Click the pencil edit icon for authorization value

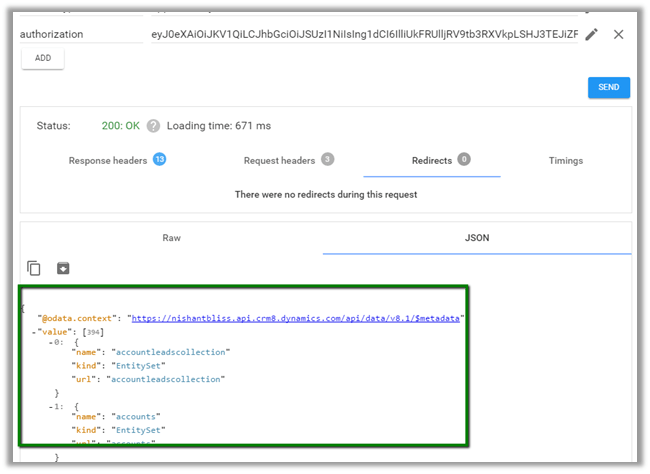[x=591, y=34]
